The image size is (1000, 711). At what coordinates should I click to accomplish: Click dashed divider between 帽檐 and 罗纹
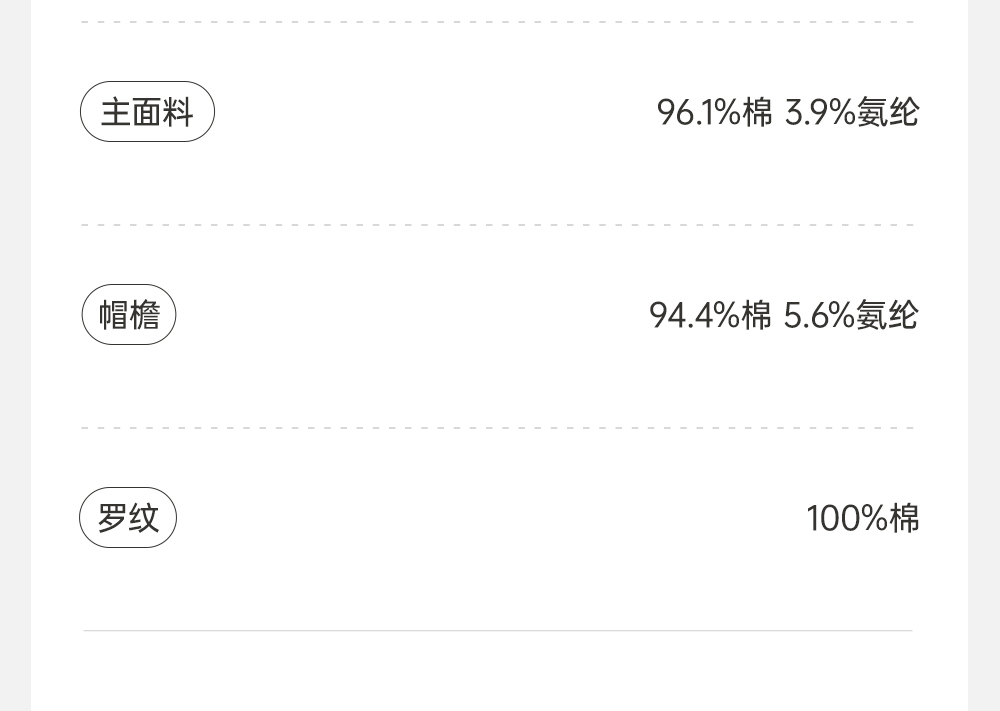pos(498,428)
